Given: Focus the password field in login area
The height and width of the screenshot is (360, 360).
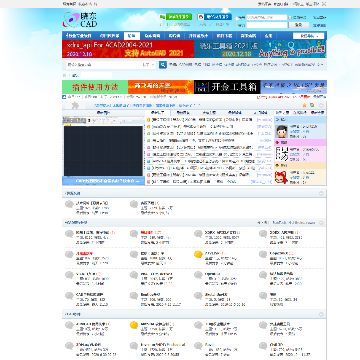Looking at the screenshot, I should [x=267, y=25].
